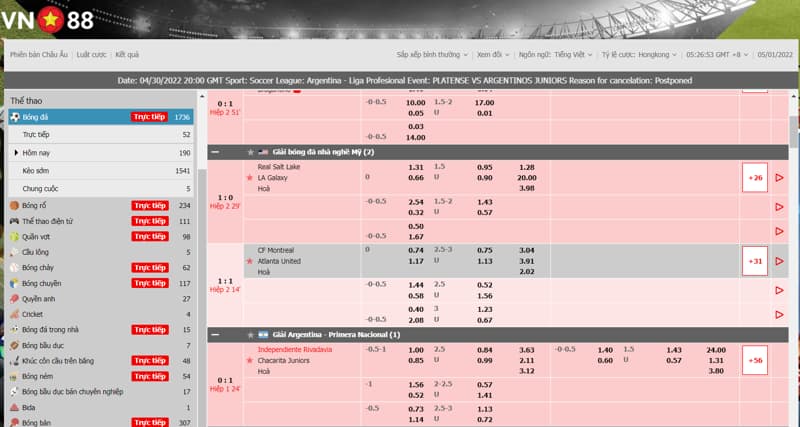Collapse the Giải bóng đá nhà nghề Mỹ section
Viewport: 800px width, 427px height.
(x=215, y=152)
